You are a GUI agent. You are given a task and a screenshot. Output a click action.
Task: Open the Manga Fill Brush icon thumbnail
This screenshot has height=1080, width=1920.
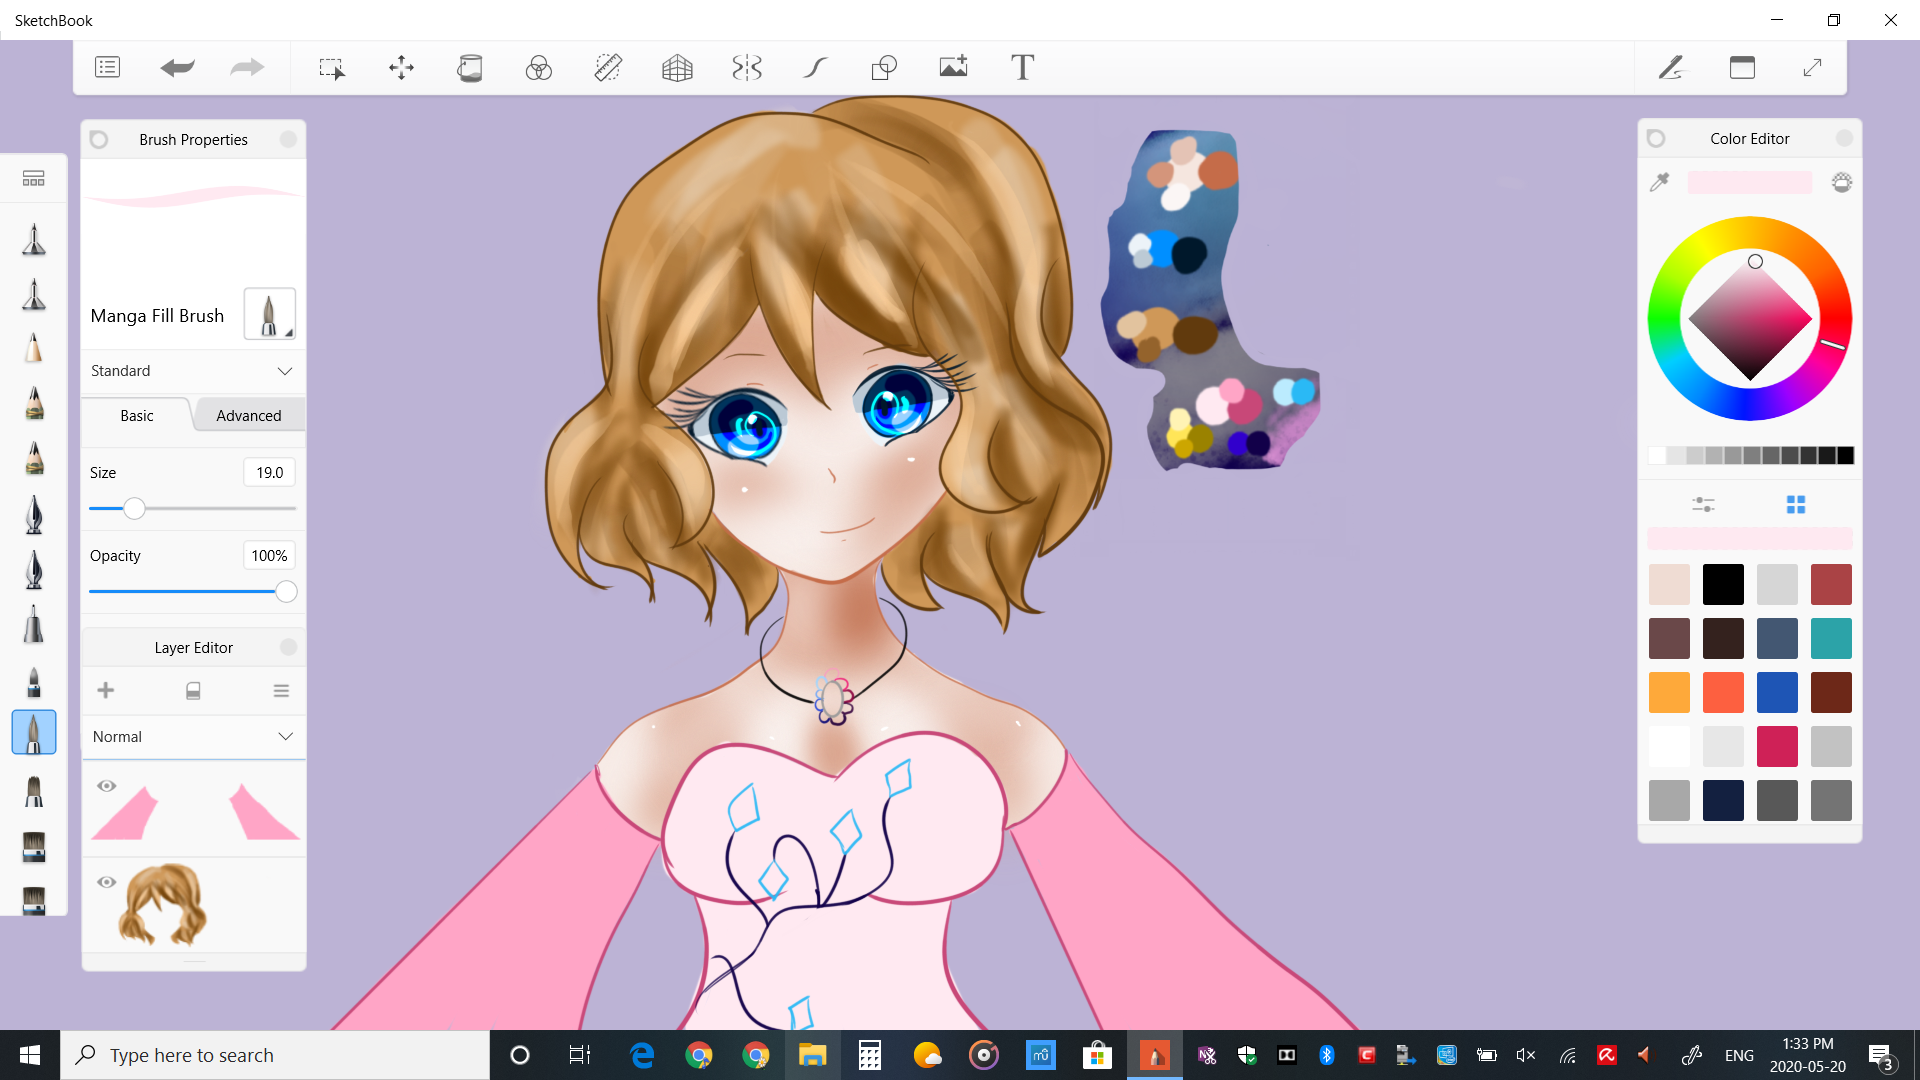pyautogui.click(x=269, y=314)
